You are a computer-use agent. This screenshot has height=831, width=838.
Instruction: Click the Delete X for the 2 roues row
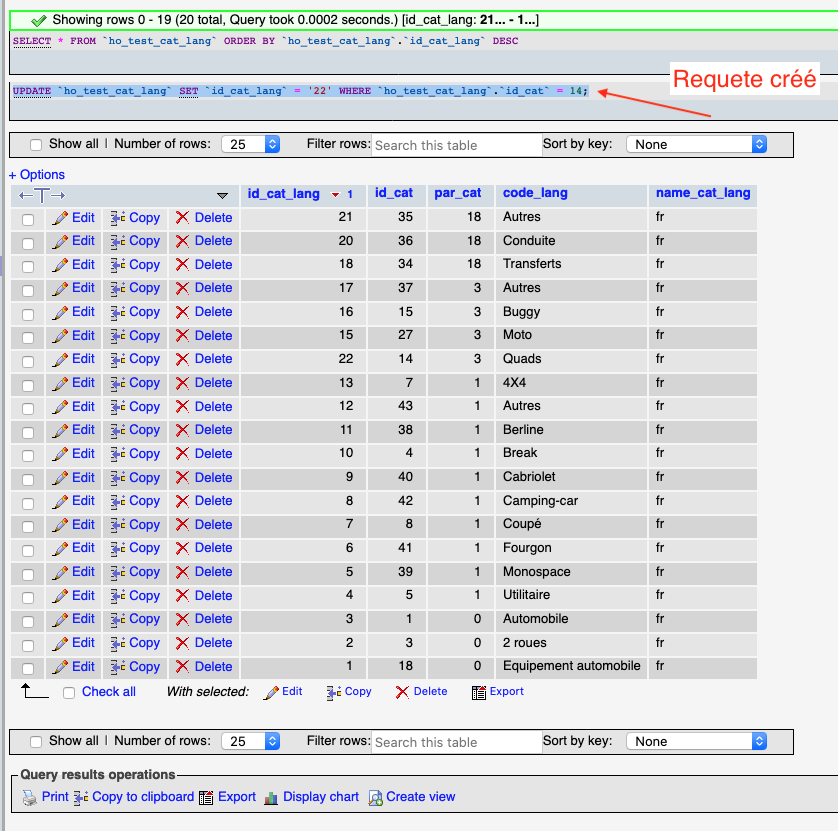point(182,643)
